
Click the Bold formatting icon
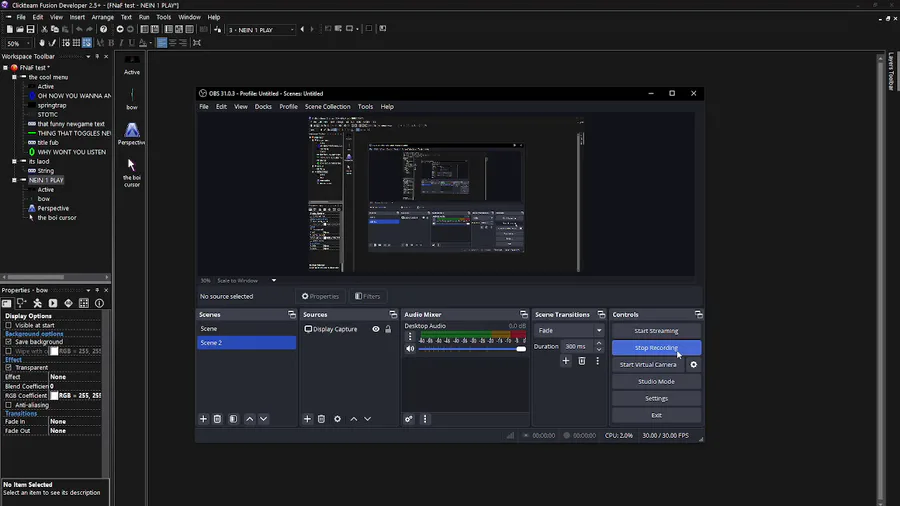(x=111, y=43)
